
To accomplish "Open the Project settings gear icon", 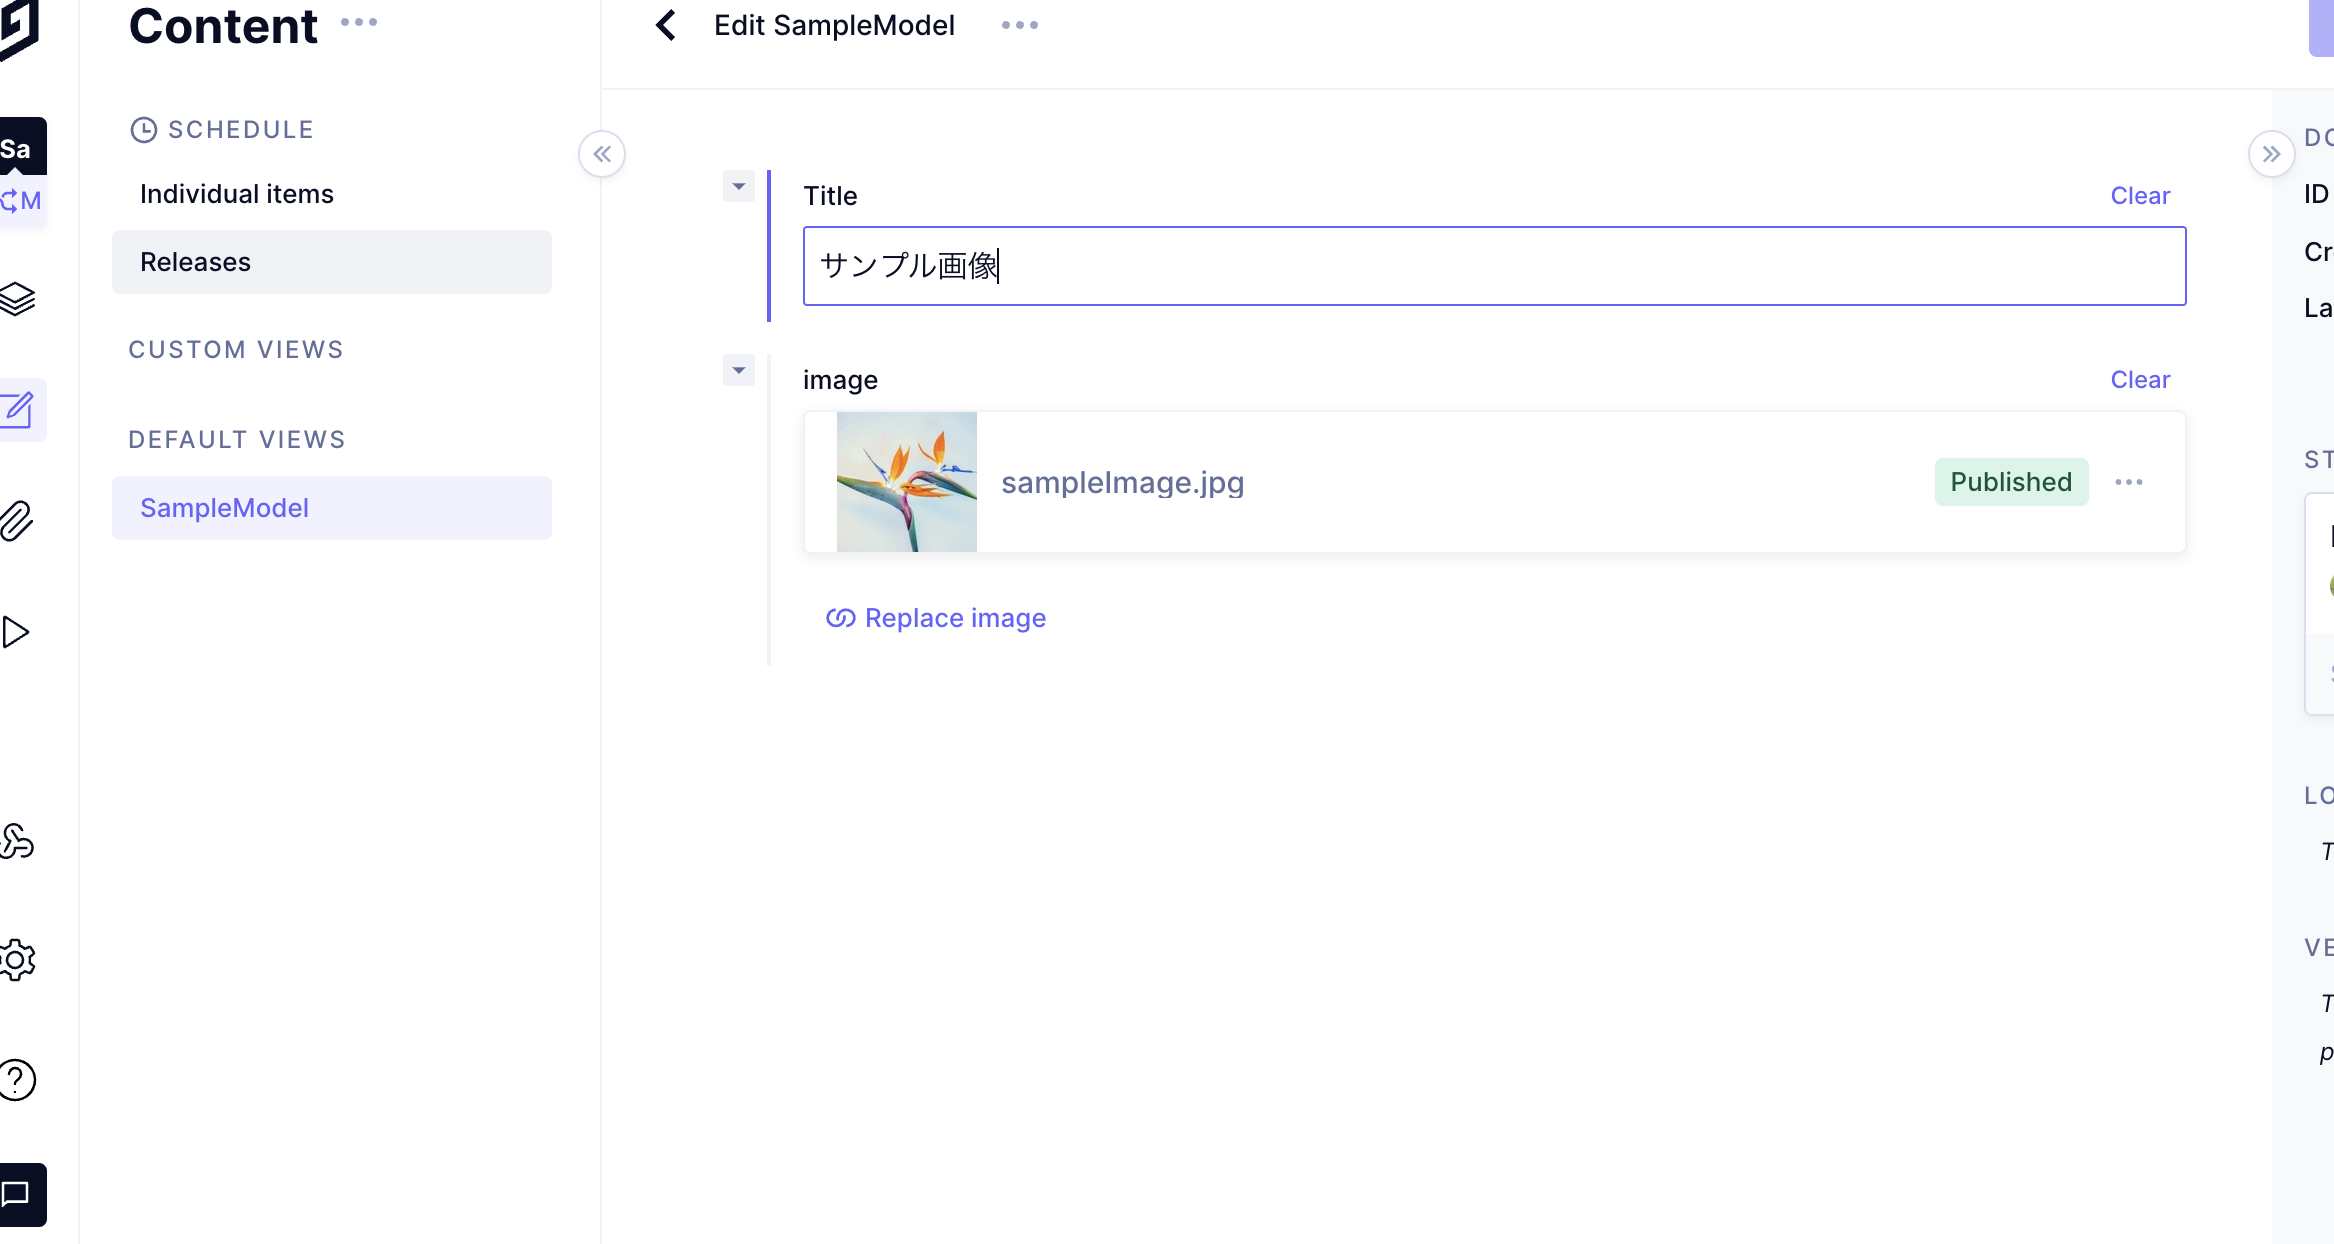I will coord(18,960).
